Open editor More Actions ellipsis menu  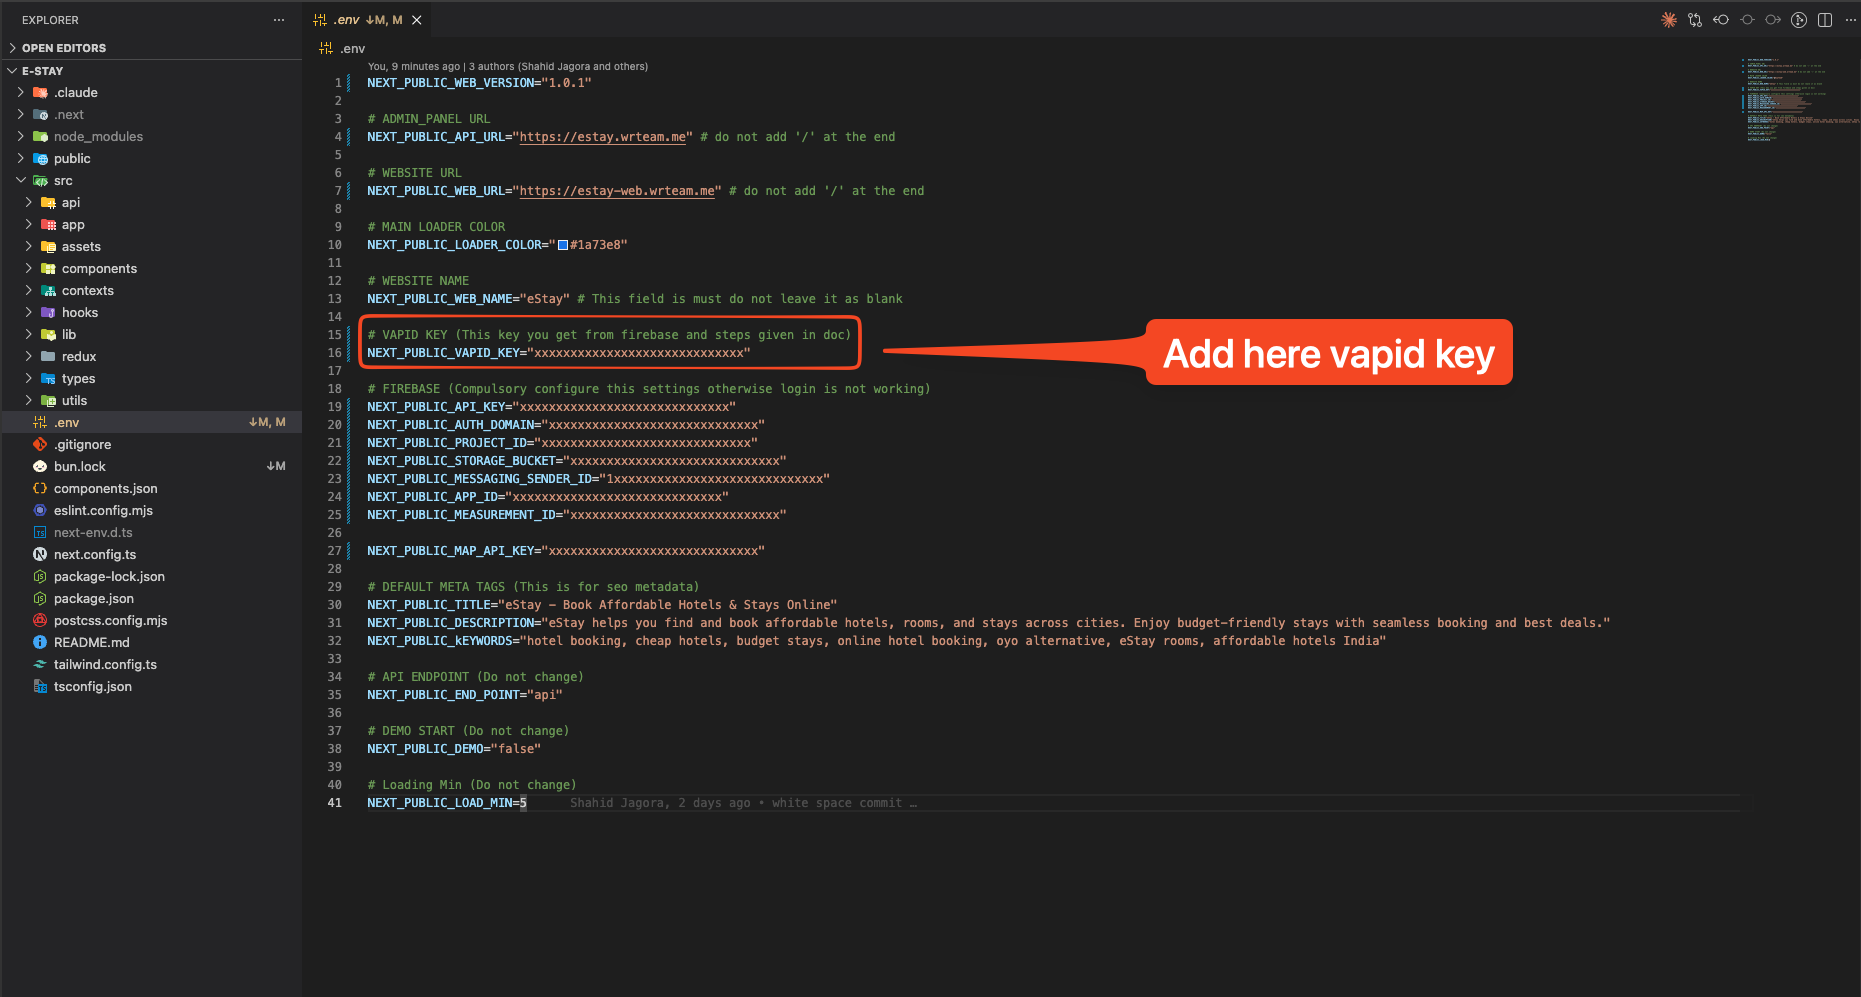1850,20
